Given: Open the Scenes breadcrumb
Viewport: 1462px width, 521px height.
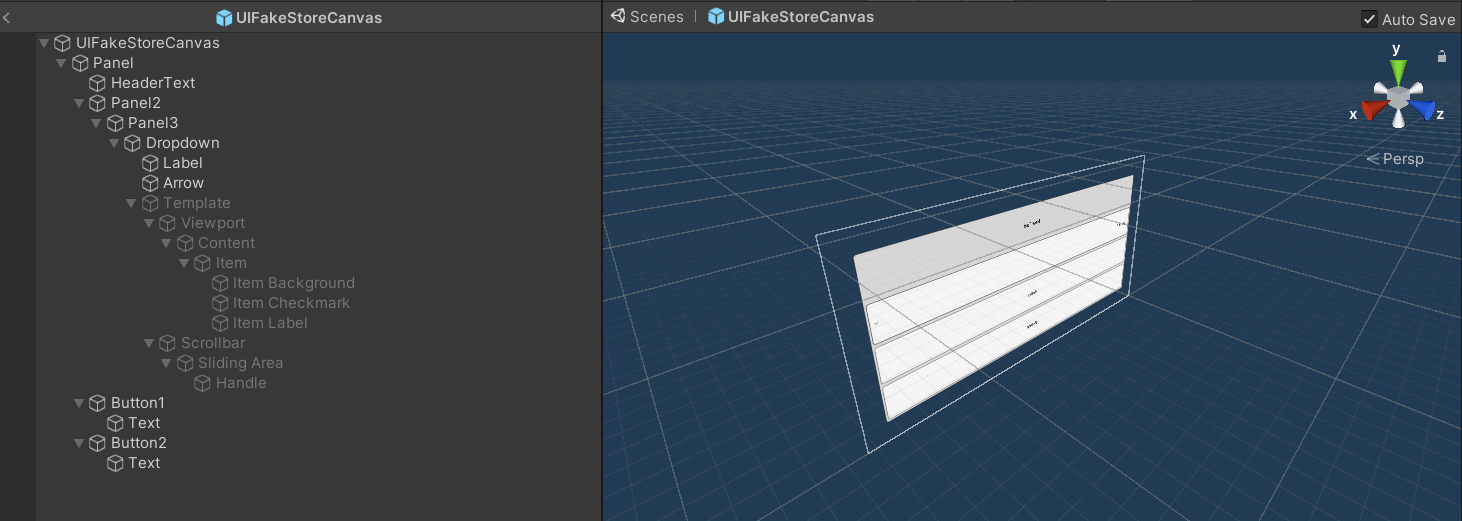Looking at the screenshot, I should click(x=657, y=17).
